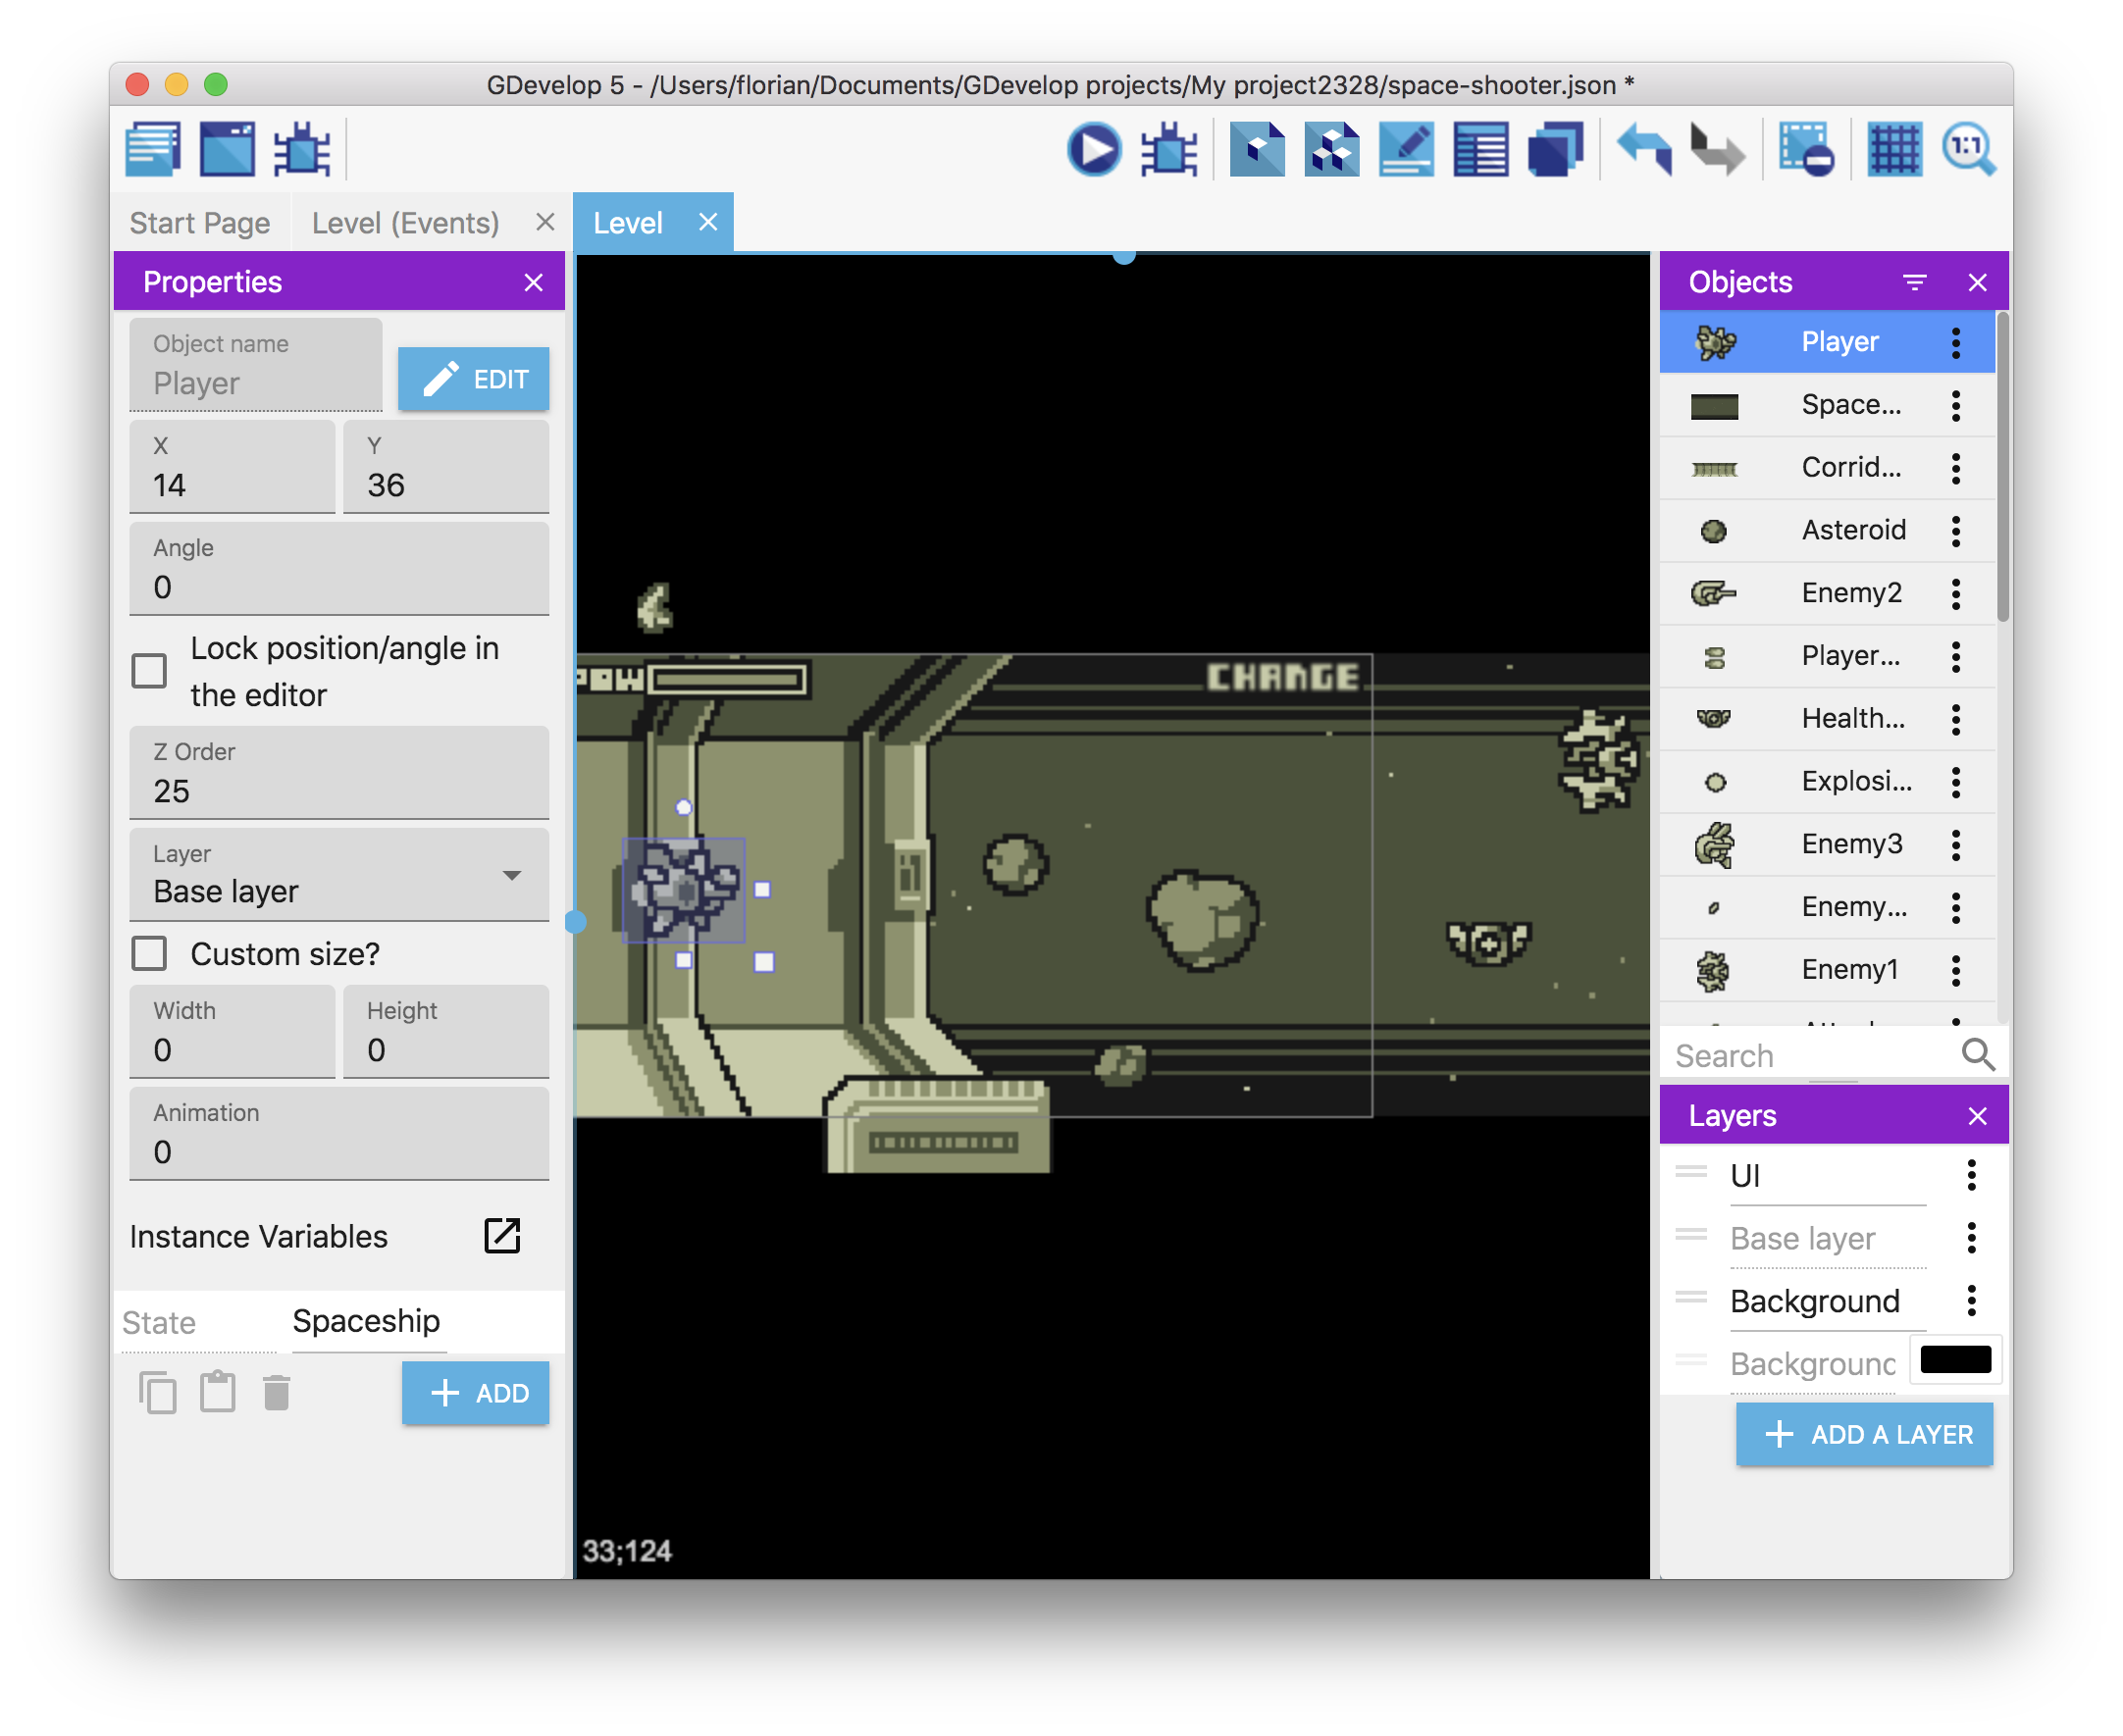The width and height of the screenshot is (2123, 1736).
Task: Open Layer dropdown for Player object
Action: [511, 878]
